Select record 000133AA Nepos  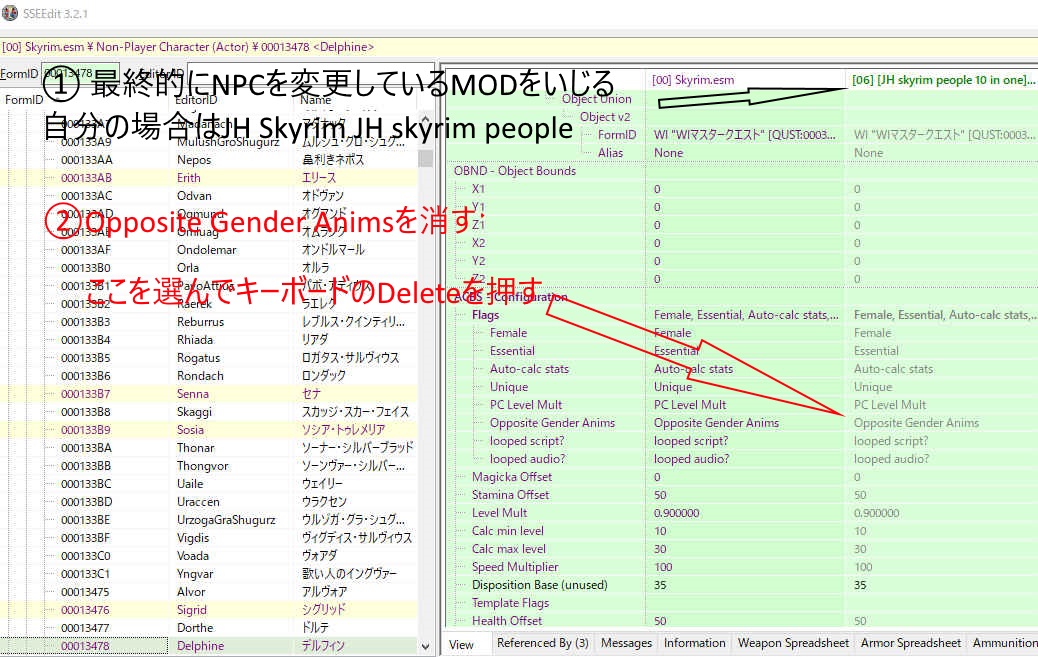click(209, 160)
